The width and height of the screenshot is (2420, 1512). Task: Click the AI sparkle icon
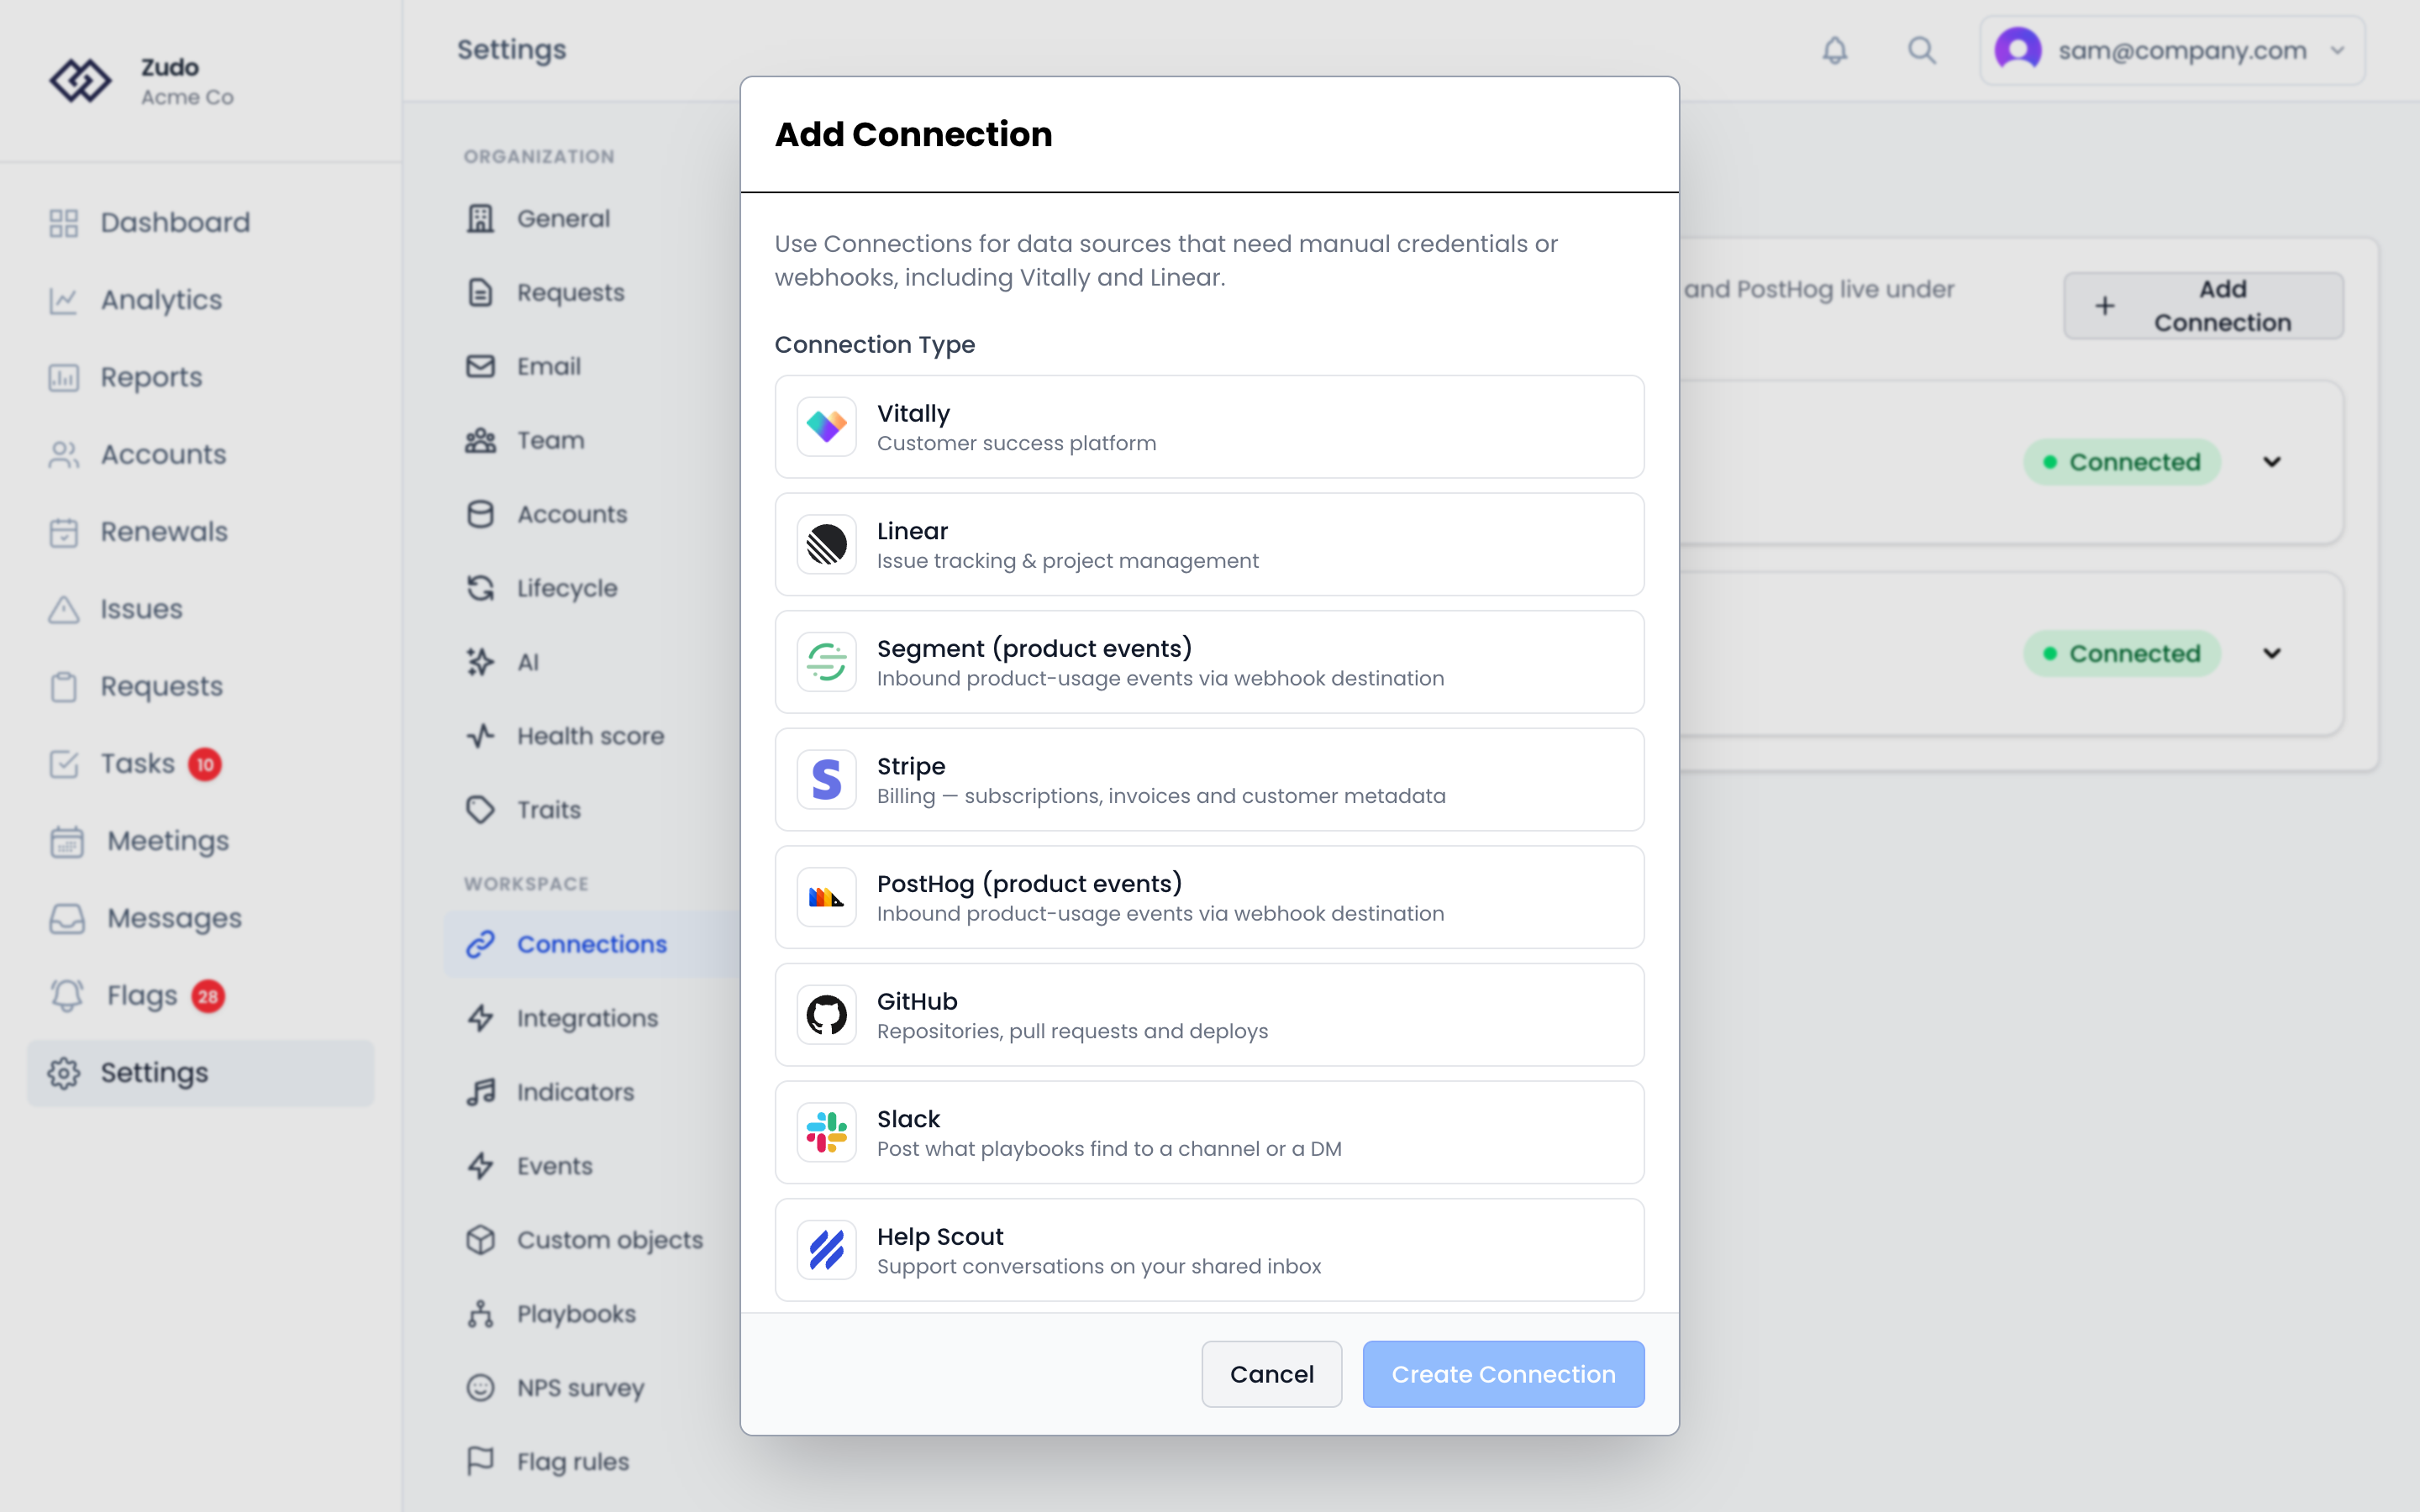481,662
